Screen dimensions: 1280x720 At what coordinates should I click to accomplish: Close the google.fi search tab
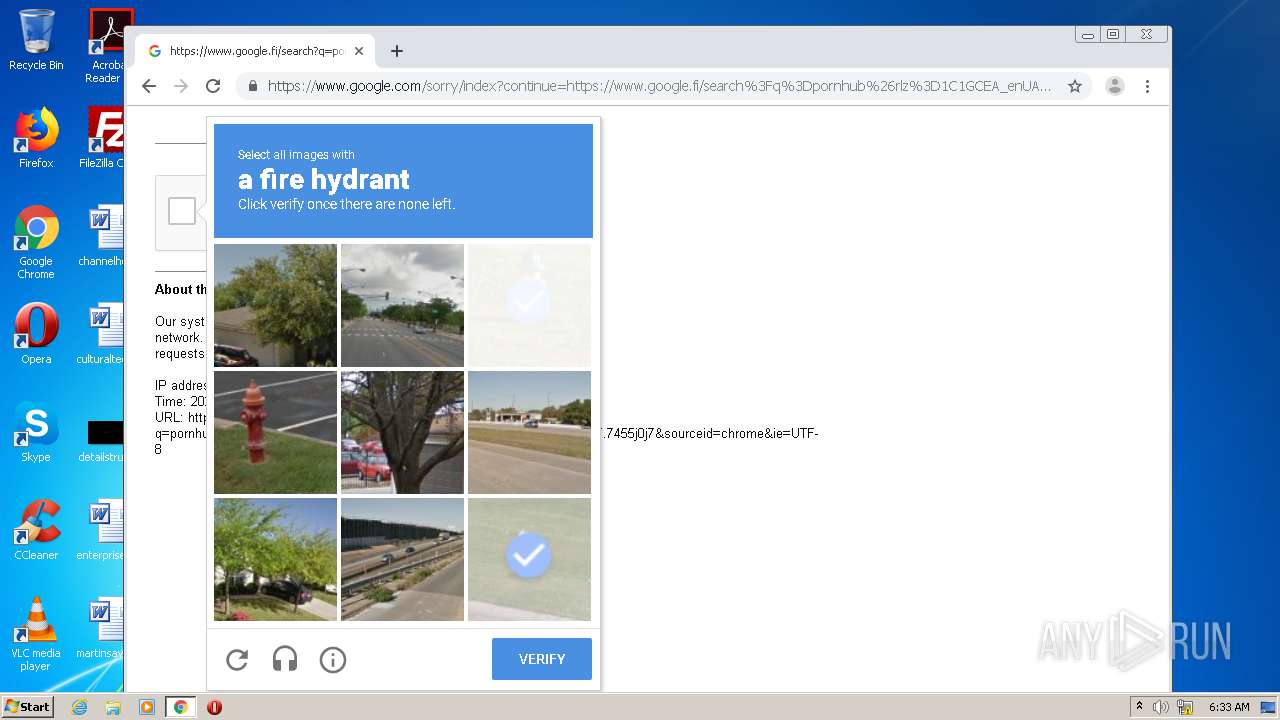click(x=359, y=51)
